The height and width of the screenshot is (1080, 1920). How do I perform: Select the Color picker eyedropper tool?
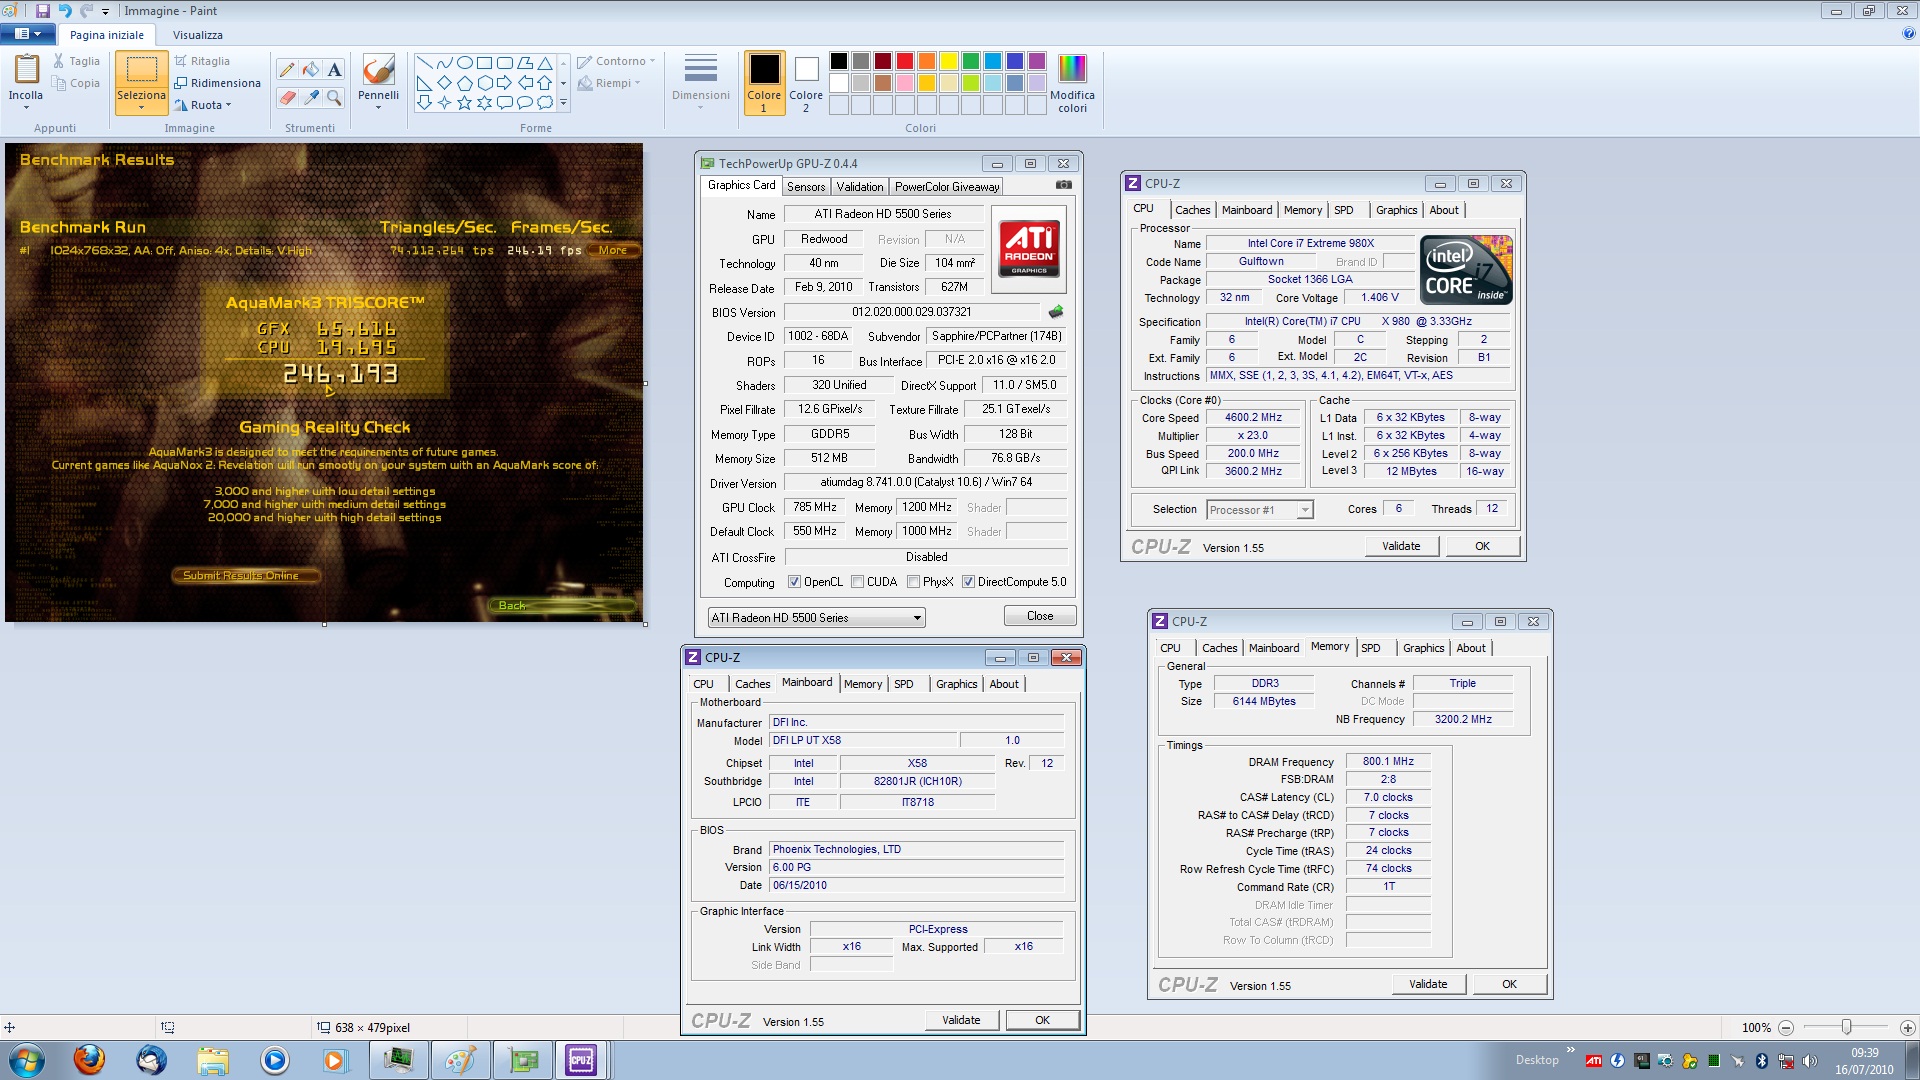pos(311,97)
